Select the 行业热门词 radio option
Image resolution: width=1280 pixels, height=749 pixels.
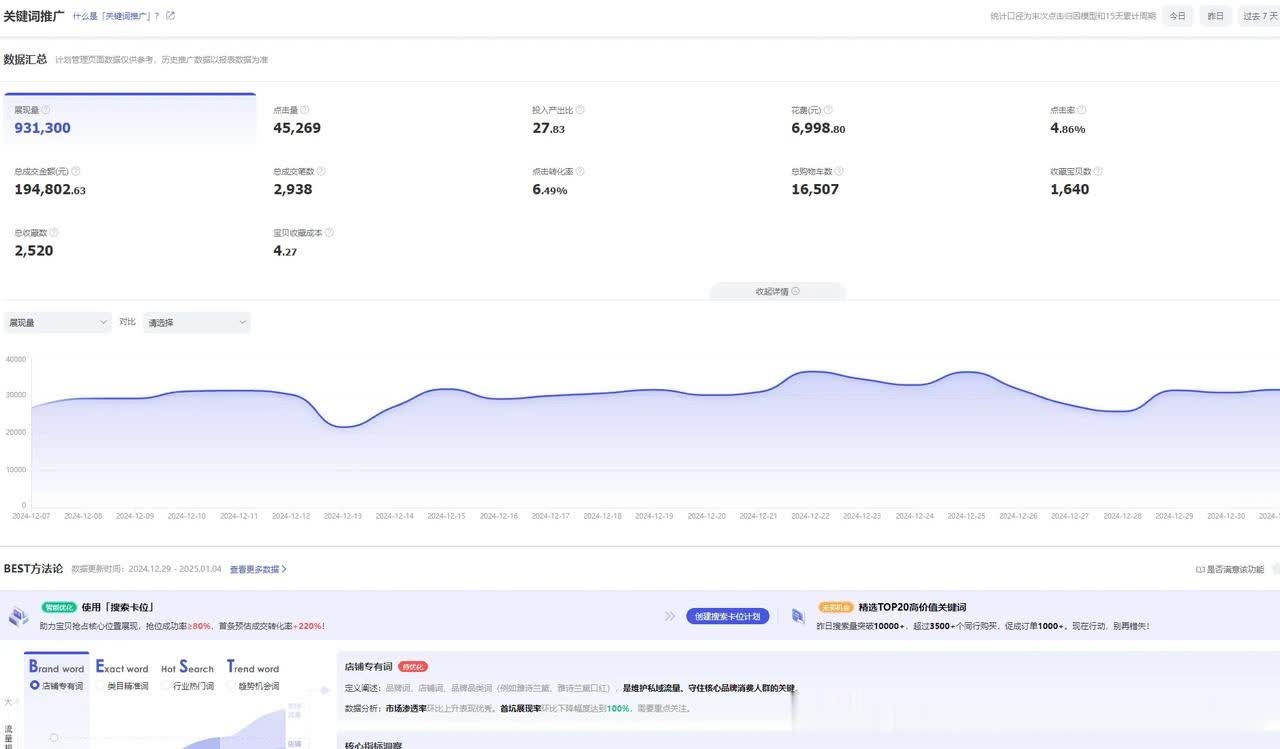[x=166, y=686]
